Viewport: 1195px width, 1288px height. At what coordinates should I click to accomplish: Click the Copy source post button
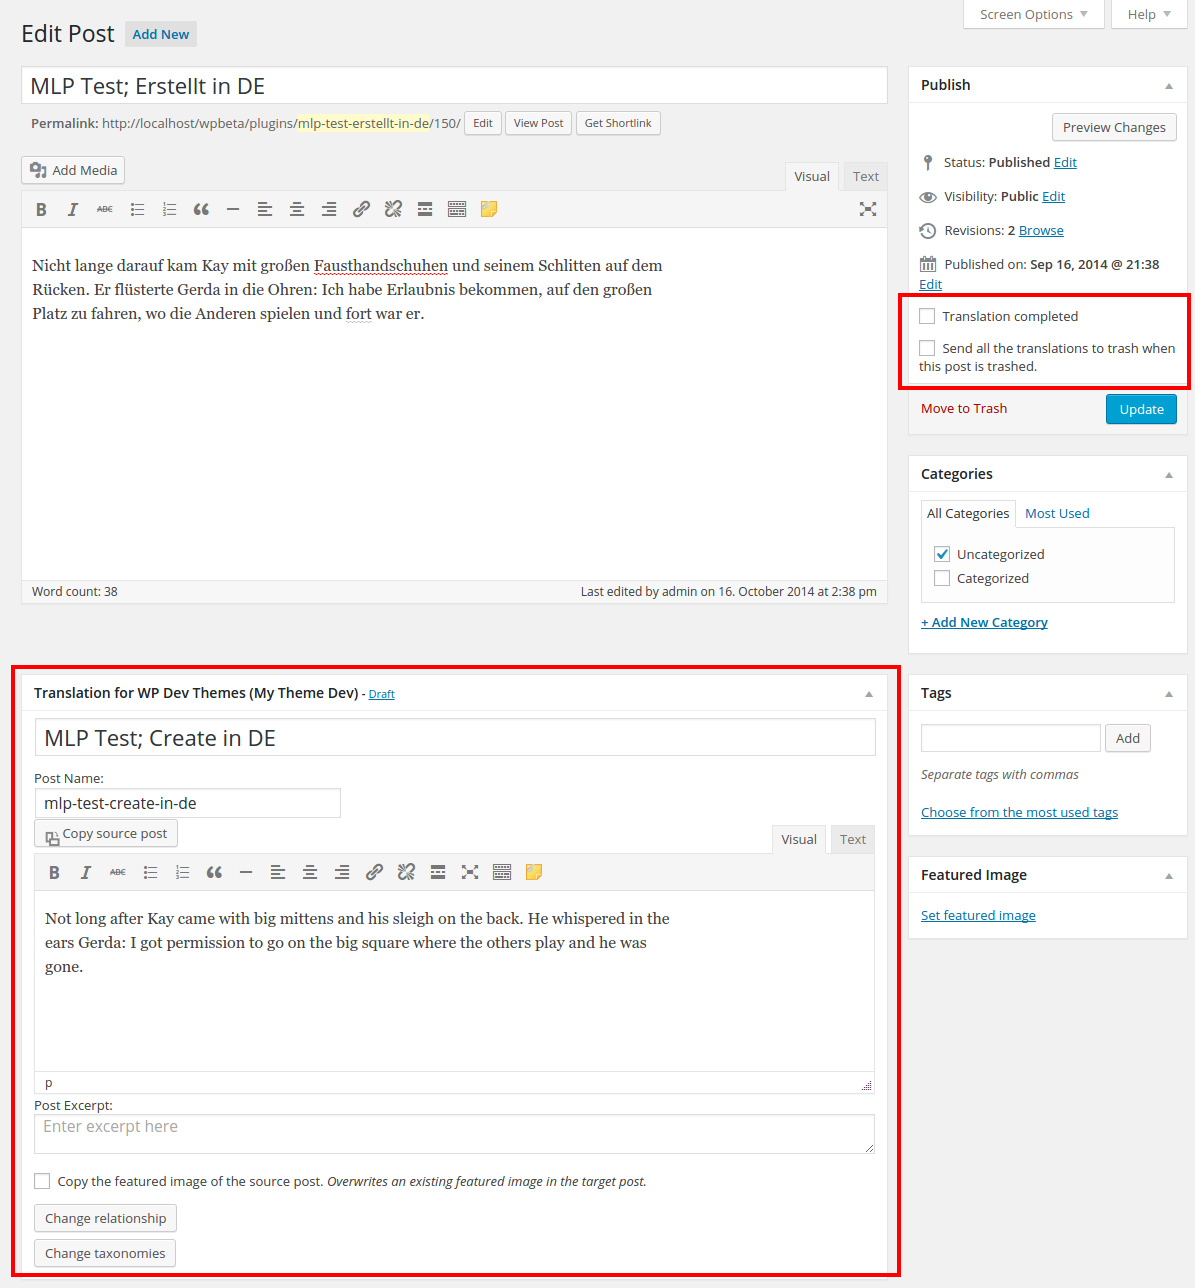click(106, 834)
